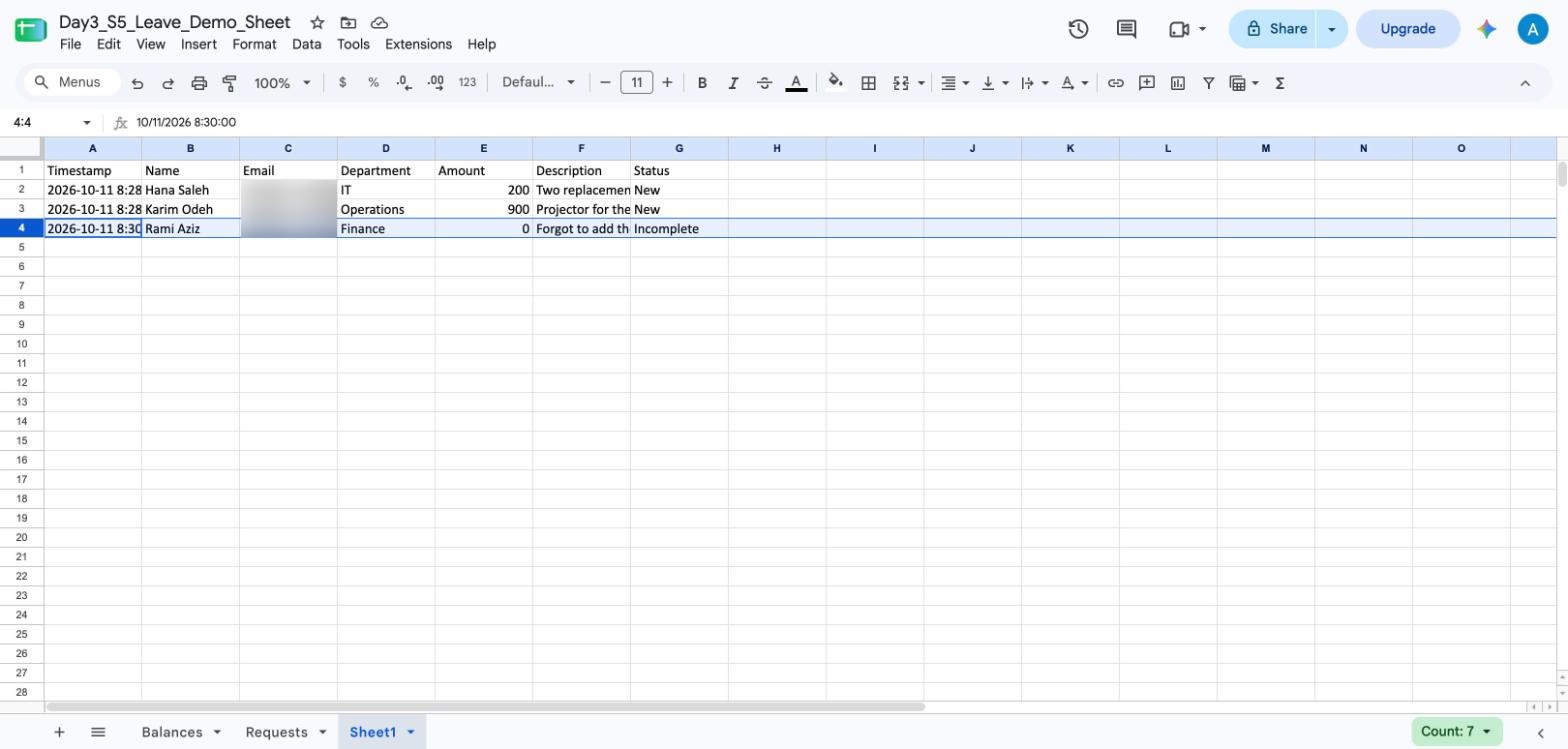Switch to the Balances sheet tab
This screenshot has height=749, width=1568.
coord(181,732)
